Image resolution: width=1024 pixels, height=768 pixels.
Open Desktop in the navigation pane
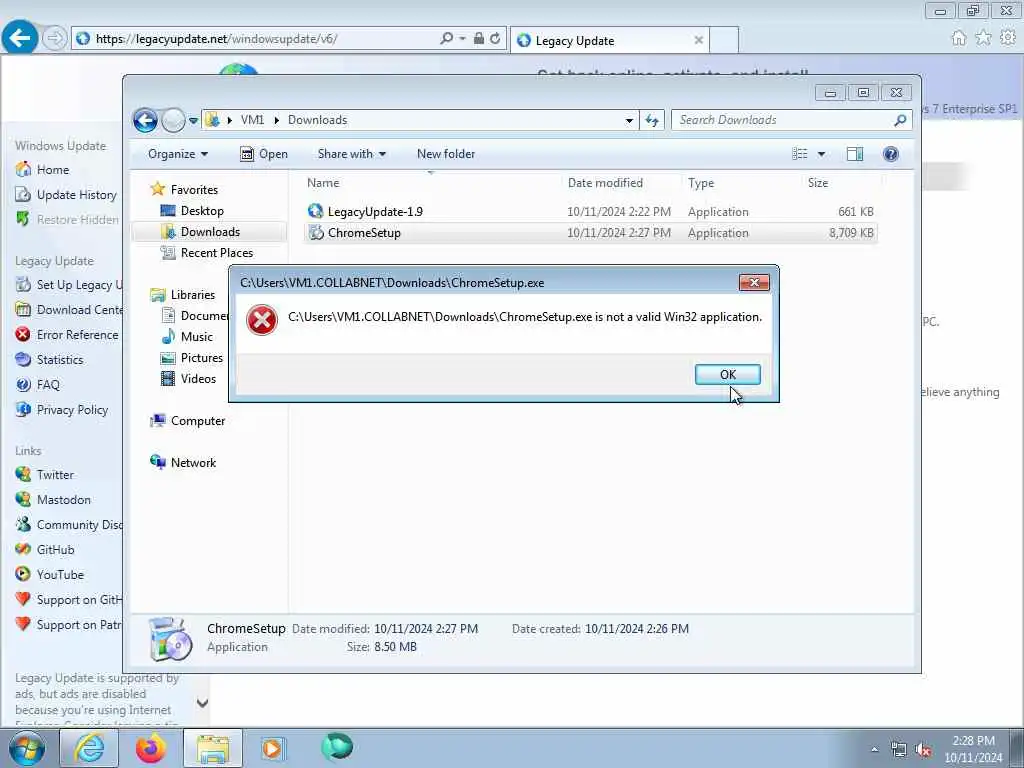[202, 211]
